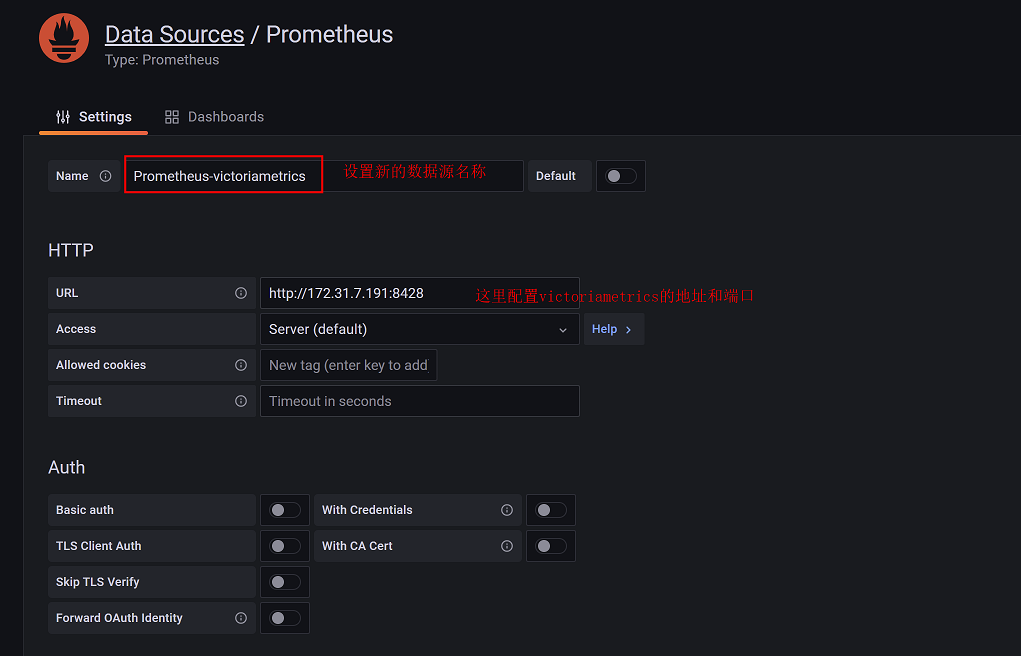
Task: Open the Data Sources breadcrumb link
Action: 174,34
